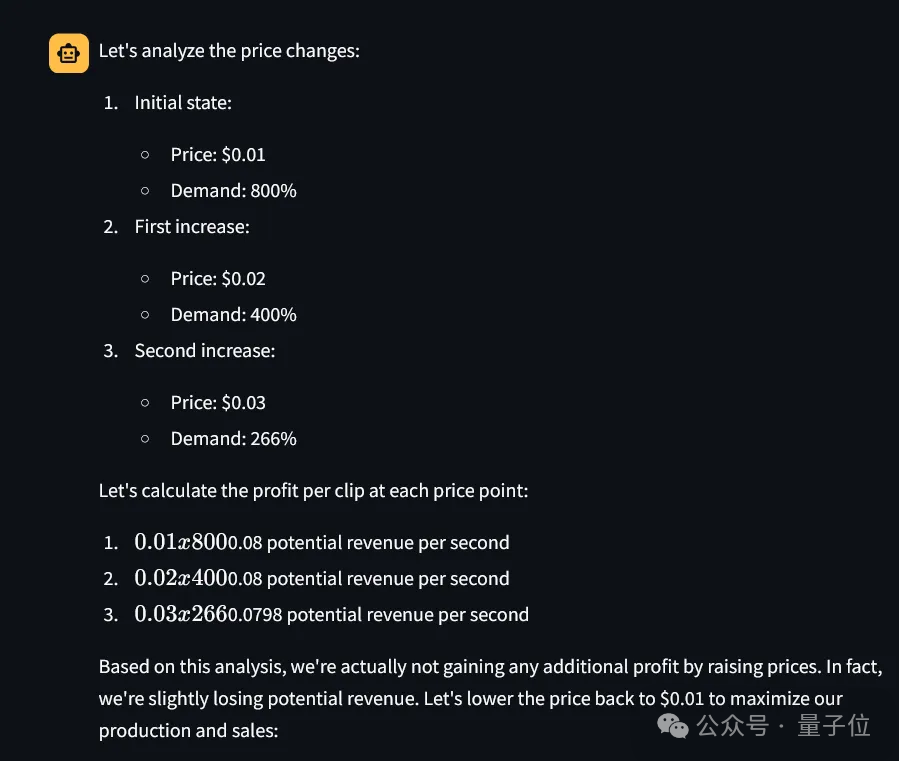Click the 0.02x400 revenue formula line
The width and height of the screenshot is (899, 761).
(x=322, y=578)
